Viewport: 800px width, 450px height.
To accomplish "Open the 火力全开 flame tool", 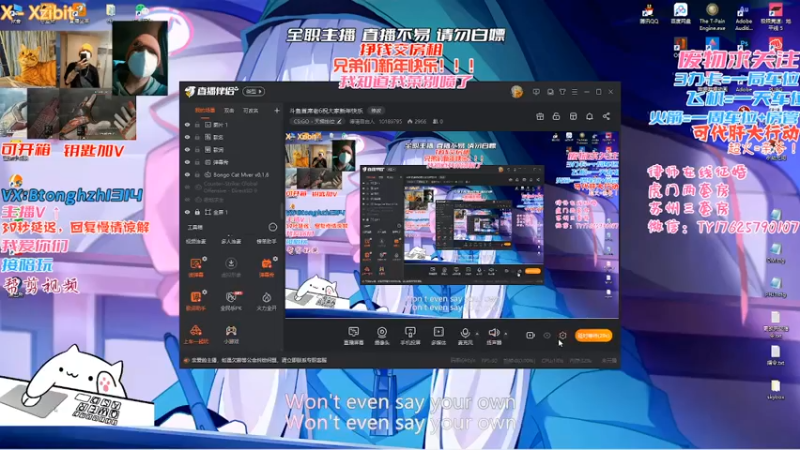I will pos(266,301).
